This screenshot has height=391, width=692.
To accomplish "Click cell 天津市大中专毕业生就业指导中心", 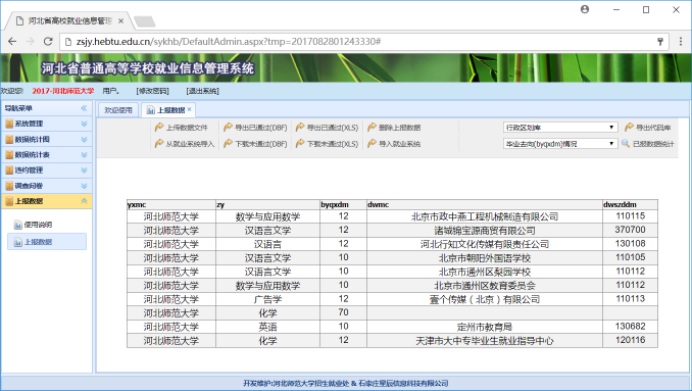I will pyautogui.click(x=485, y=341).
